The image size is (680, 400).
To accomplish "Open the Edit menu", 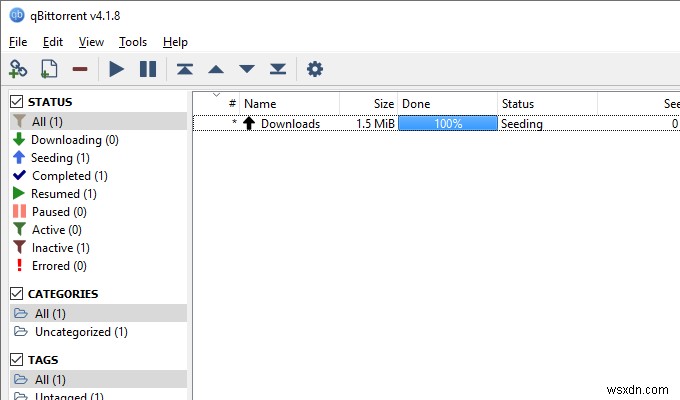I will pos(53,42).
